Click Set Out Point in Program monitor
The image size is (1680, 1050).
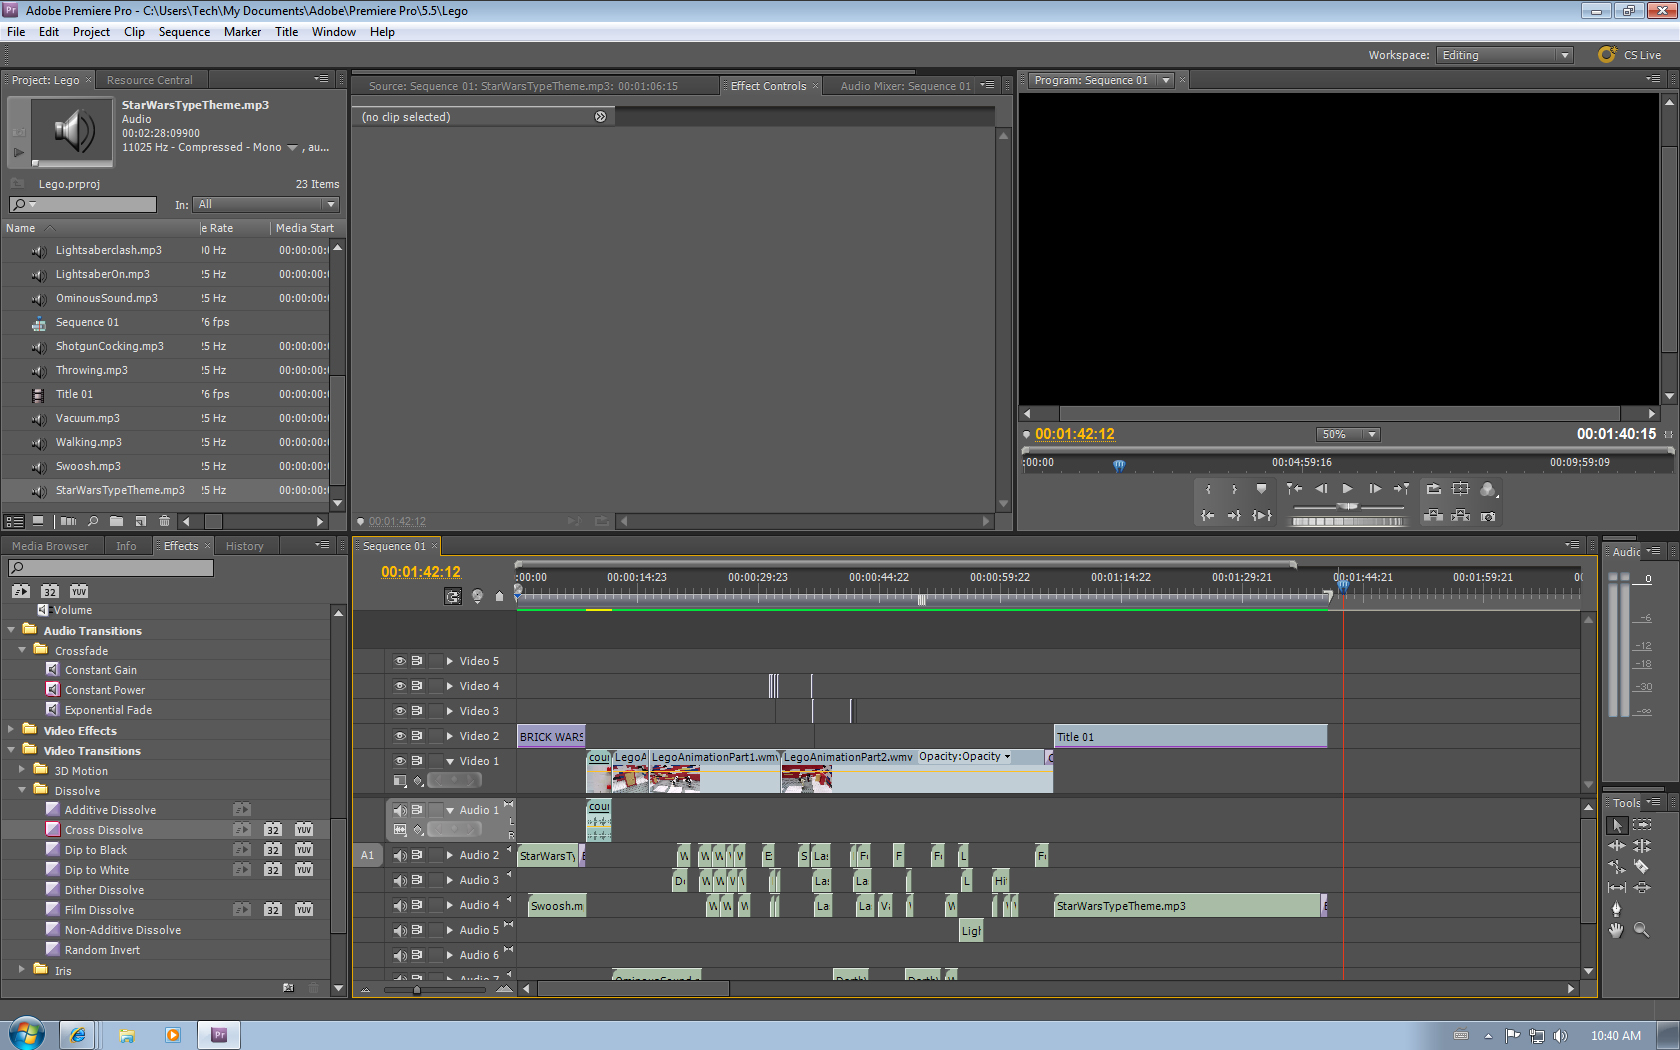coord(1235,489)
